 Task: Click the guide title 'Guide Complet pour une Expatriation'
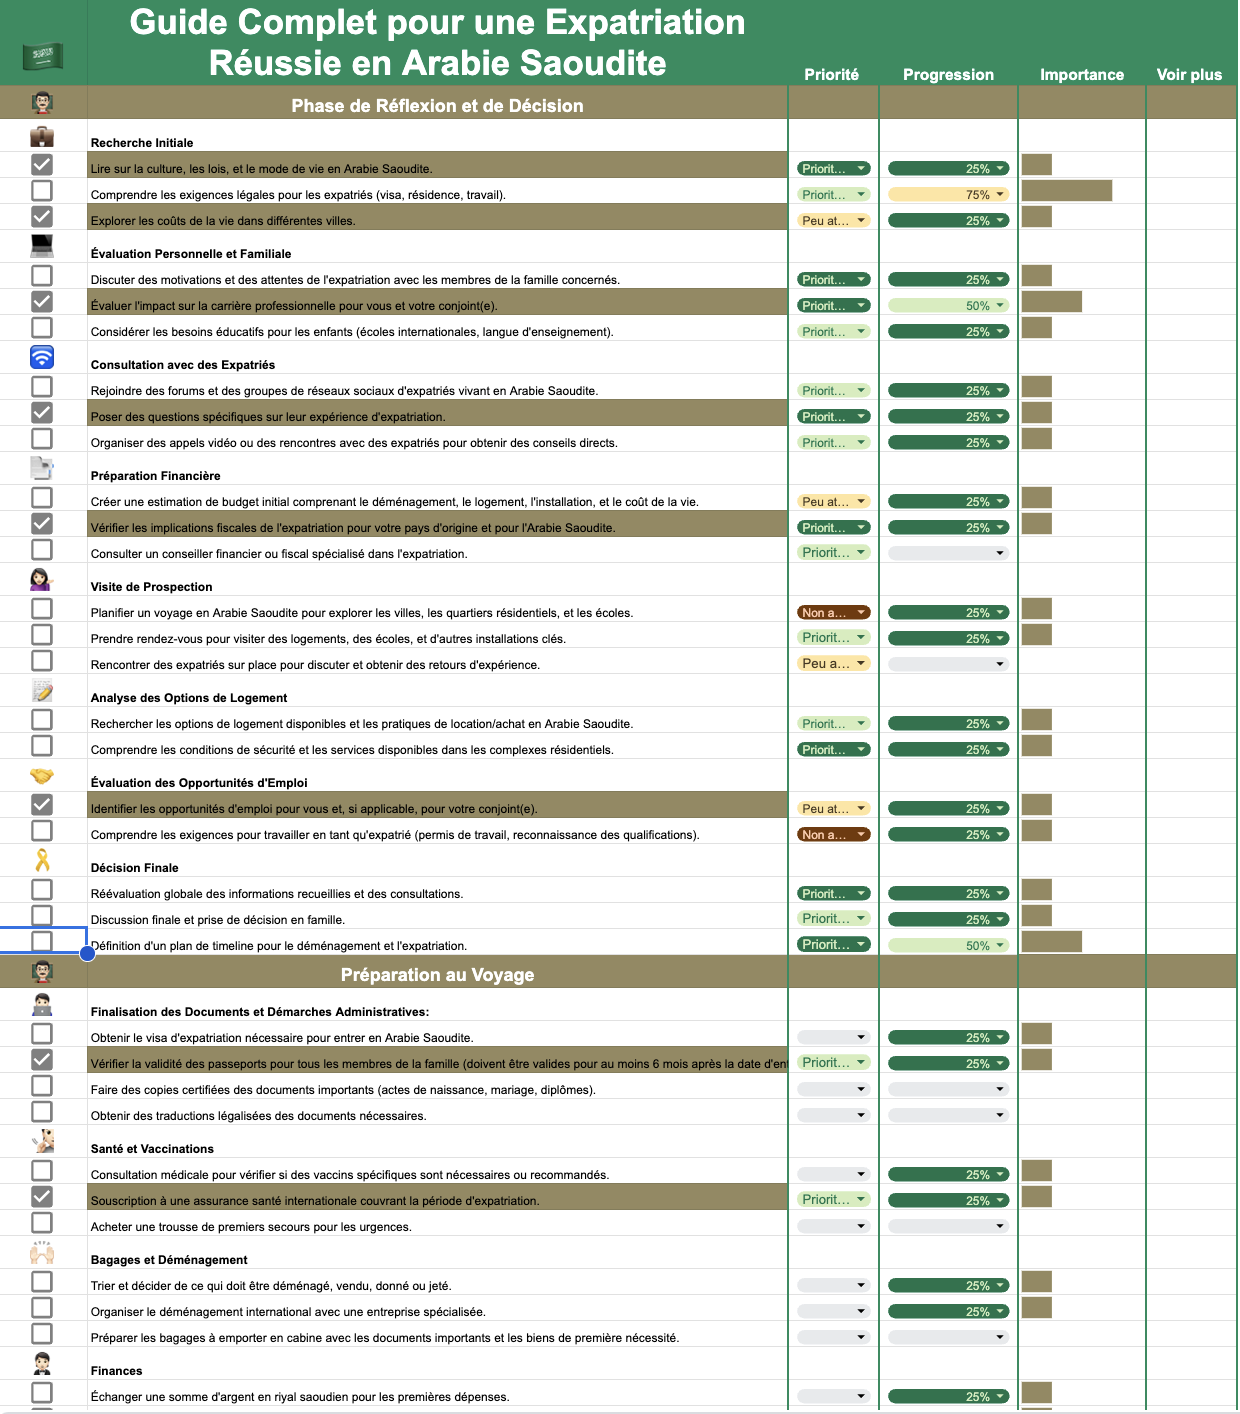[x=437, y=22]
